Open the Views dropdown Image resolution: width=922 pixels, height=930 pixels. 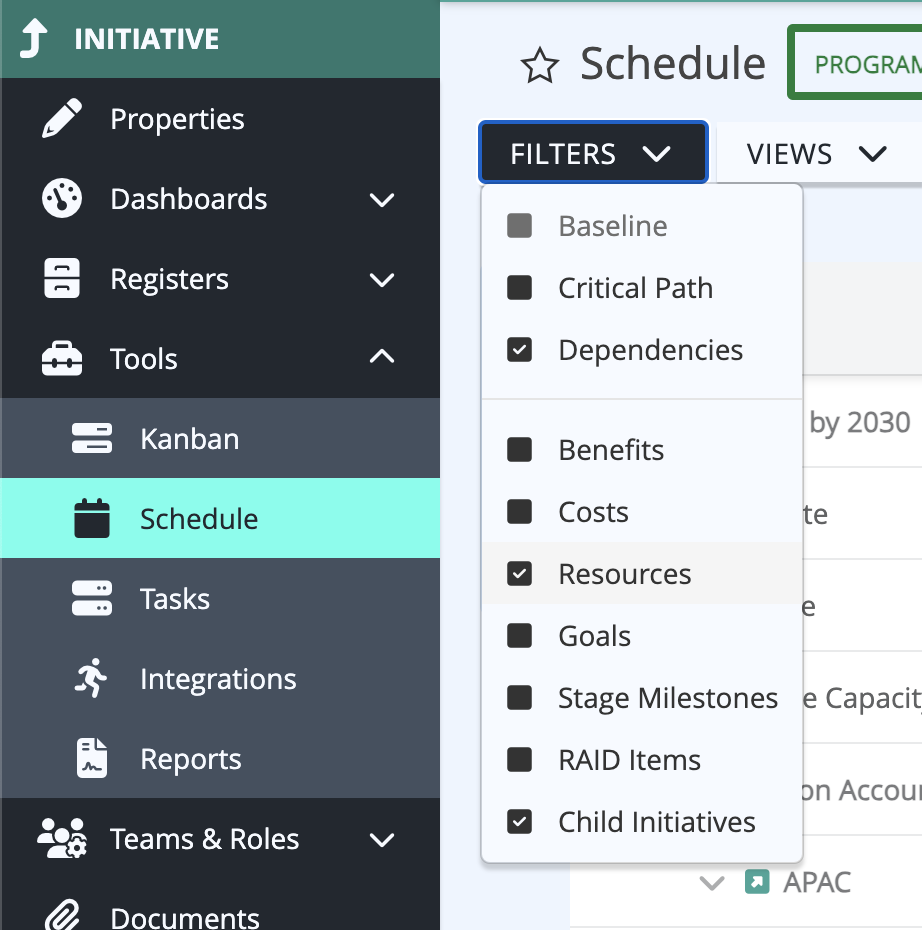click(x=818, y=153)
